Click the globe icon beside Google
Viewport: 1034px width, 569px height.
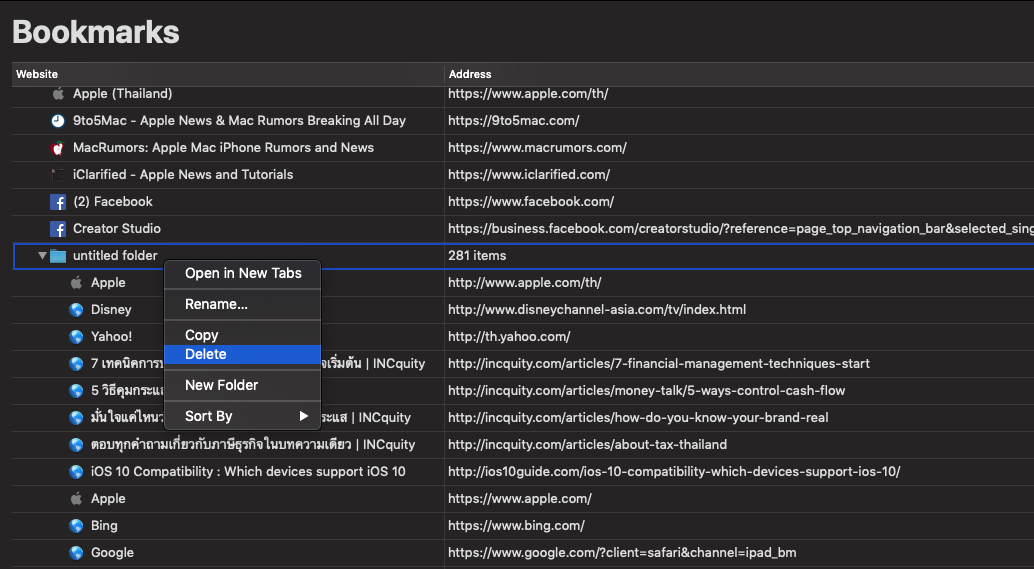[x=76, y=553]
